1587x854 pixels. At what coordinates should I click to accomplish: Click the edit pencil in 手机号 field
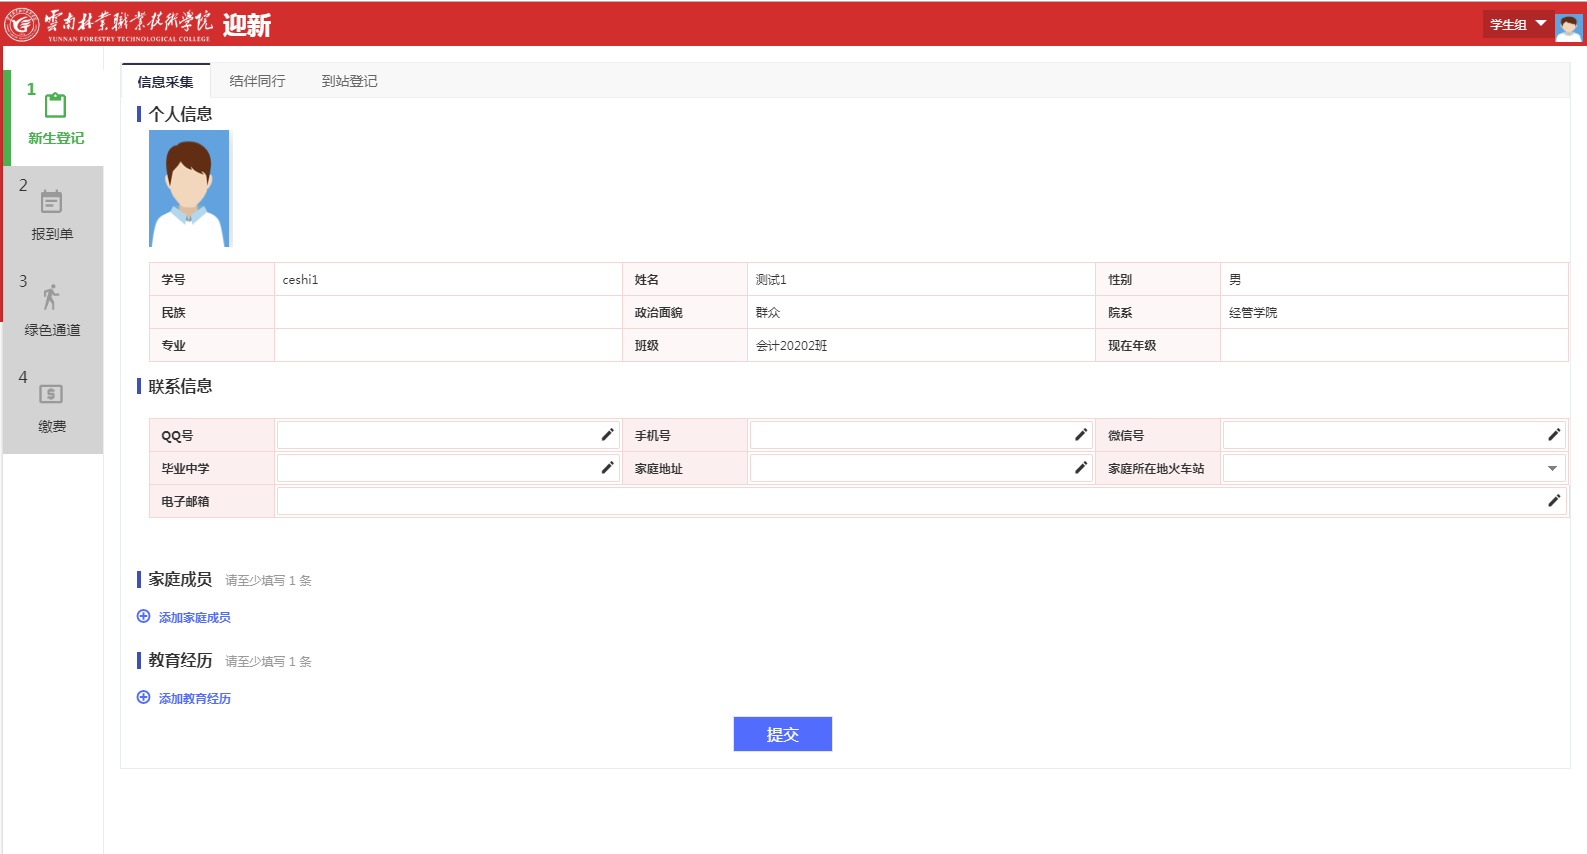1080,435
